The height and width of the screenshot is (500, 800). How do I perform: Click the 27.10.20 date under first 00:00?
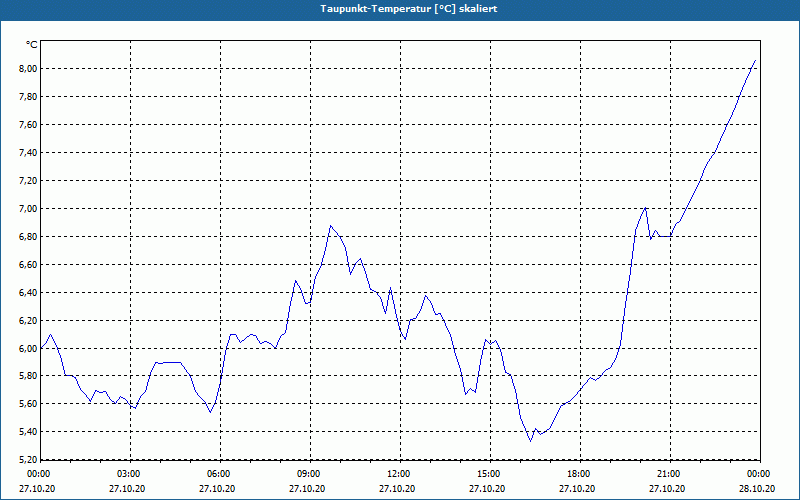click(x=37, y=488)
